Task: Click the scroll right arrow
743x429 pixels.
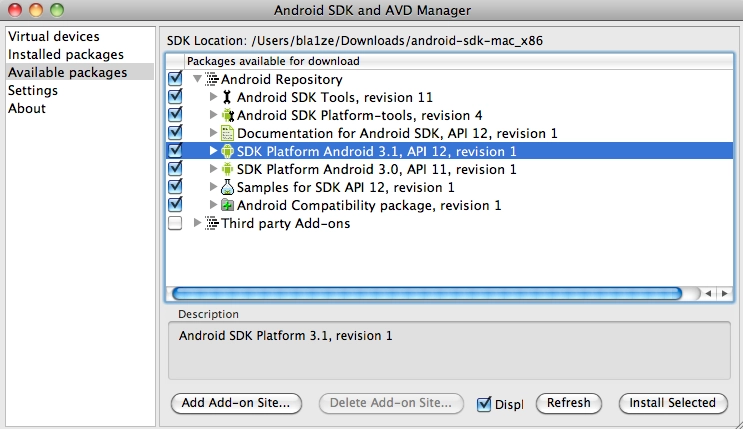Action: 725,293
